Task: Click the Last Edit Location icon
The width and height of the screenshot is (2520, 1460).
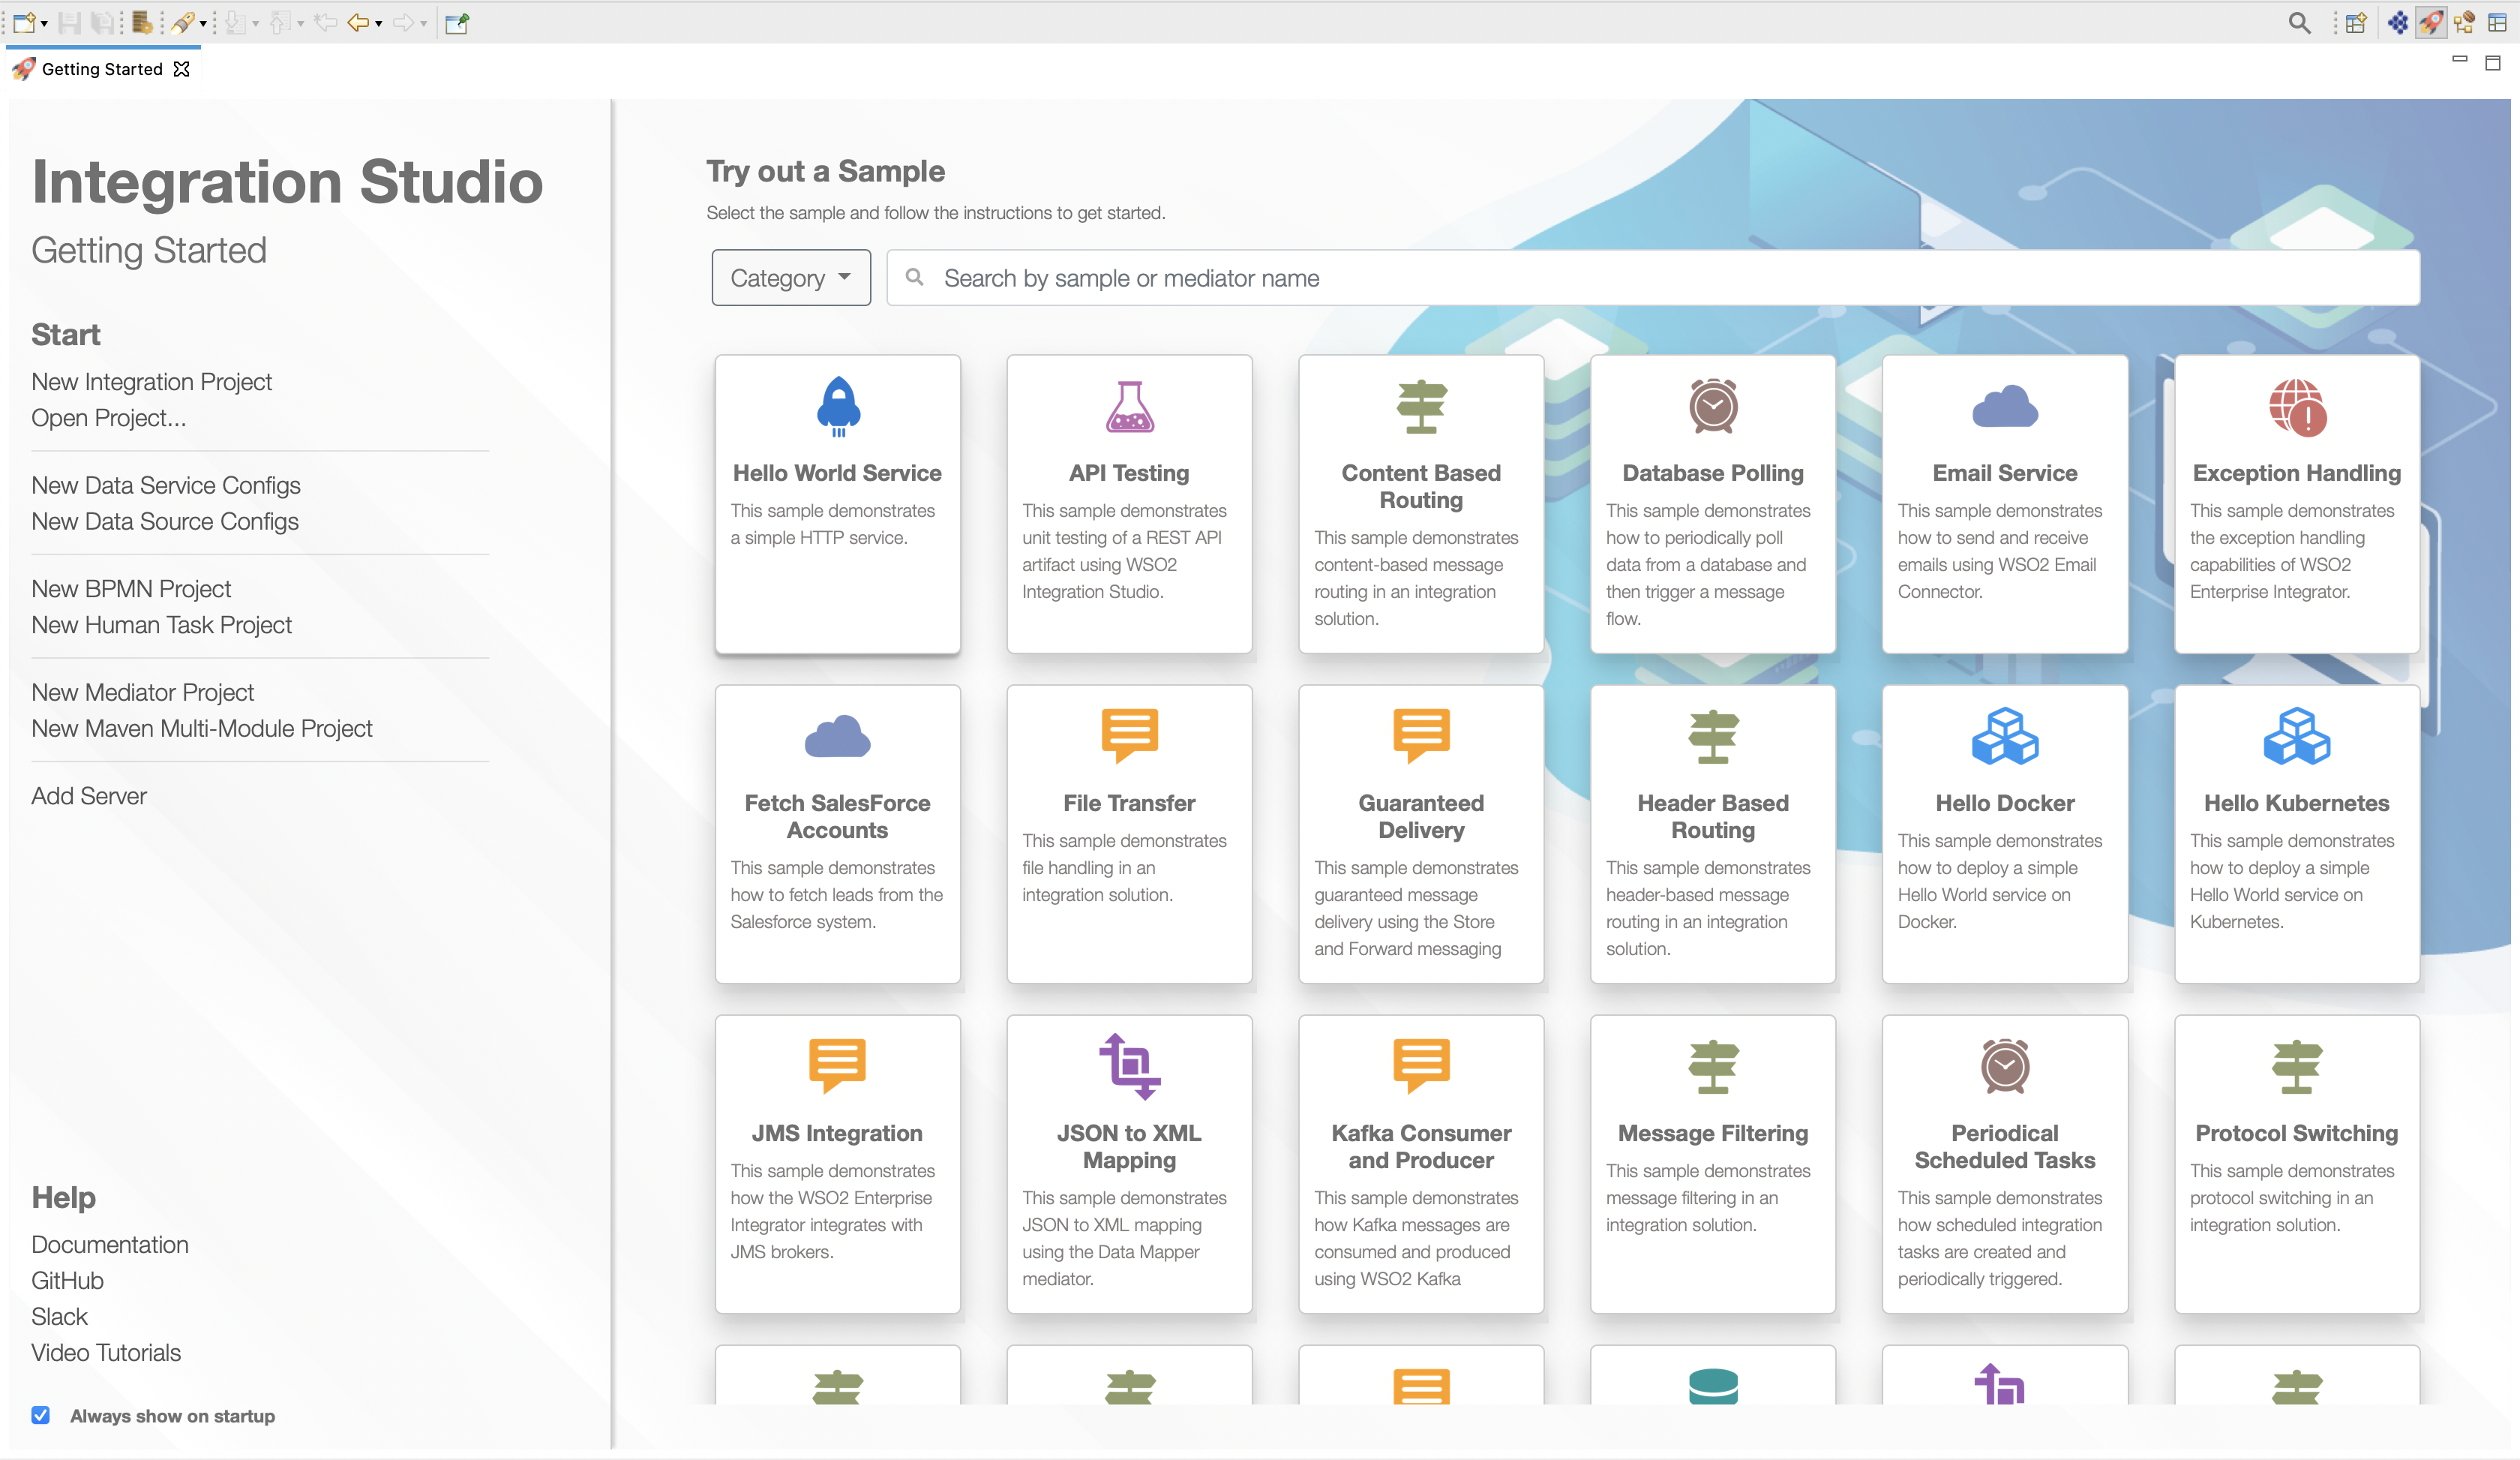Action: coord(325,22)
